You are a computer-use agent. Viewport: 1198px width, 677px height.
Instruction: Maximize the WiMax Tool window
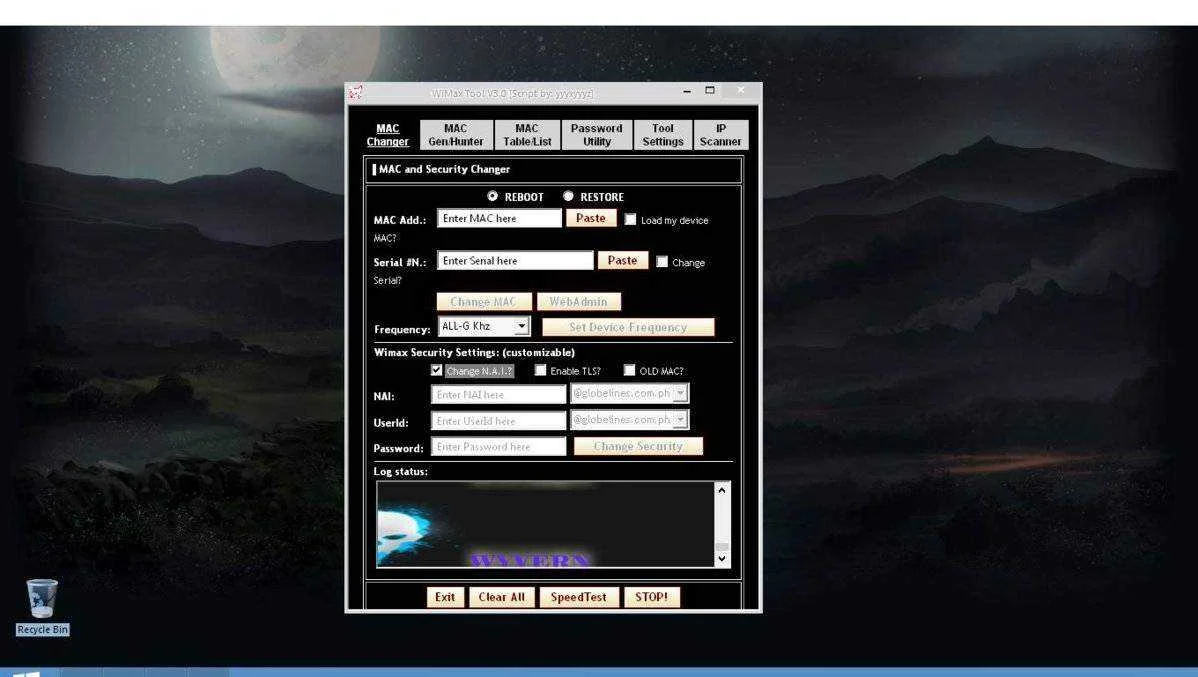coord(710,90)
